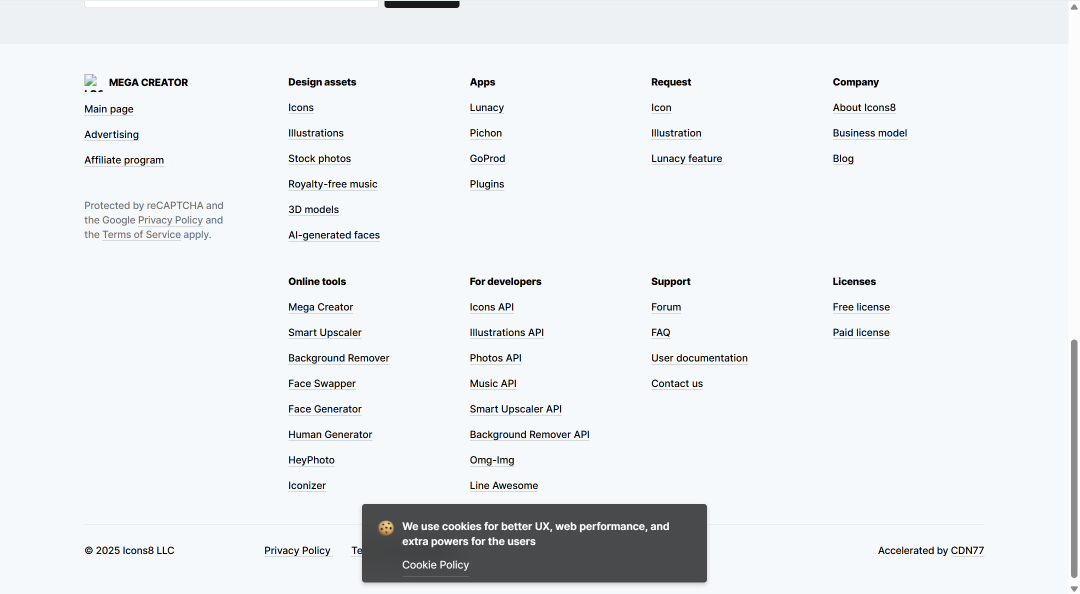Go to Stock photos

coord(320,158)
